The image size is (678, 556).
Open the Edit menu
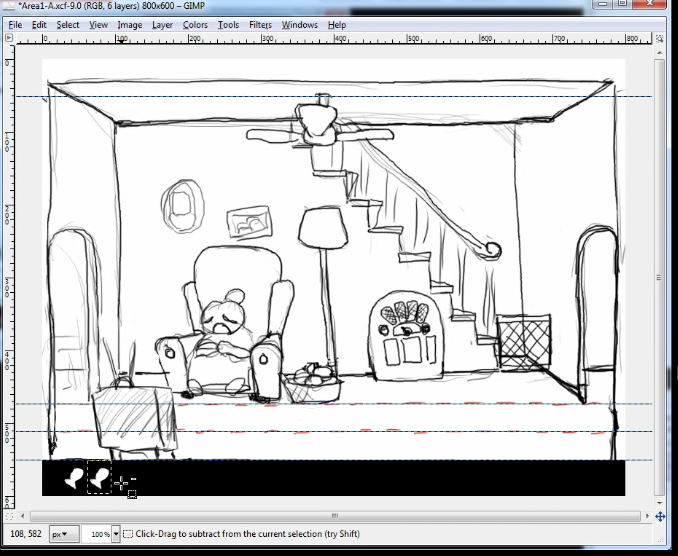[x=39, y=25]
